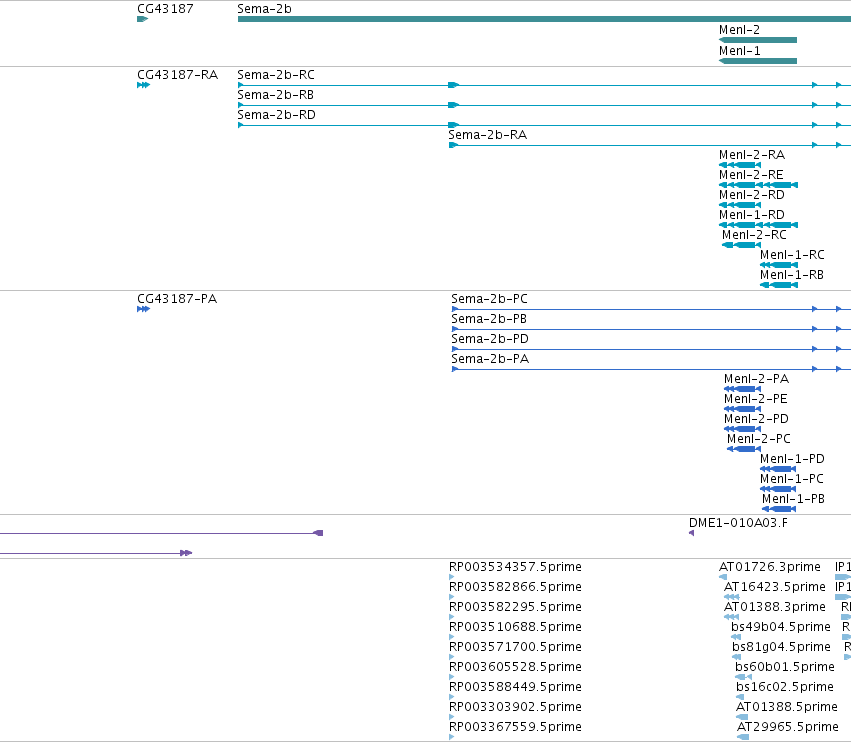Click the purple block ending the upper purple line

[319, 533]
